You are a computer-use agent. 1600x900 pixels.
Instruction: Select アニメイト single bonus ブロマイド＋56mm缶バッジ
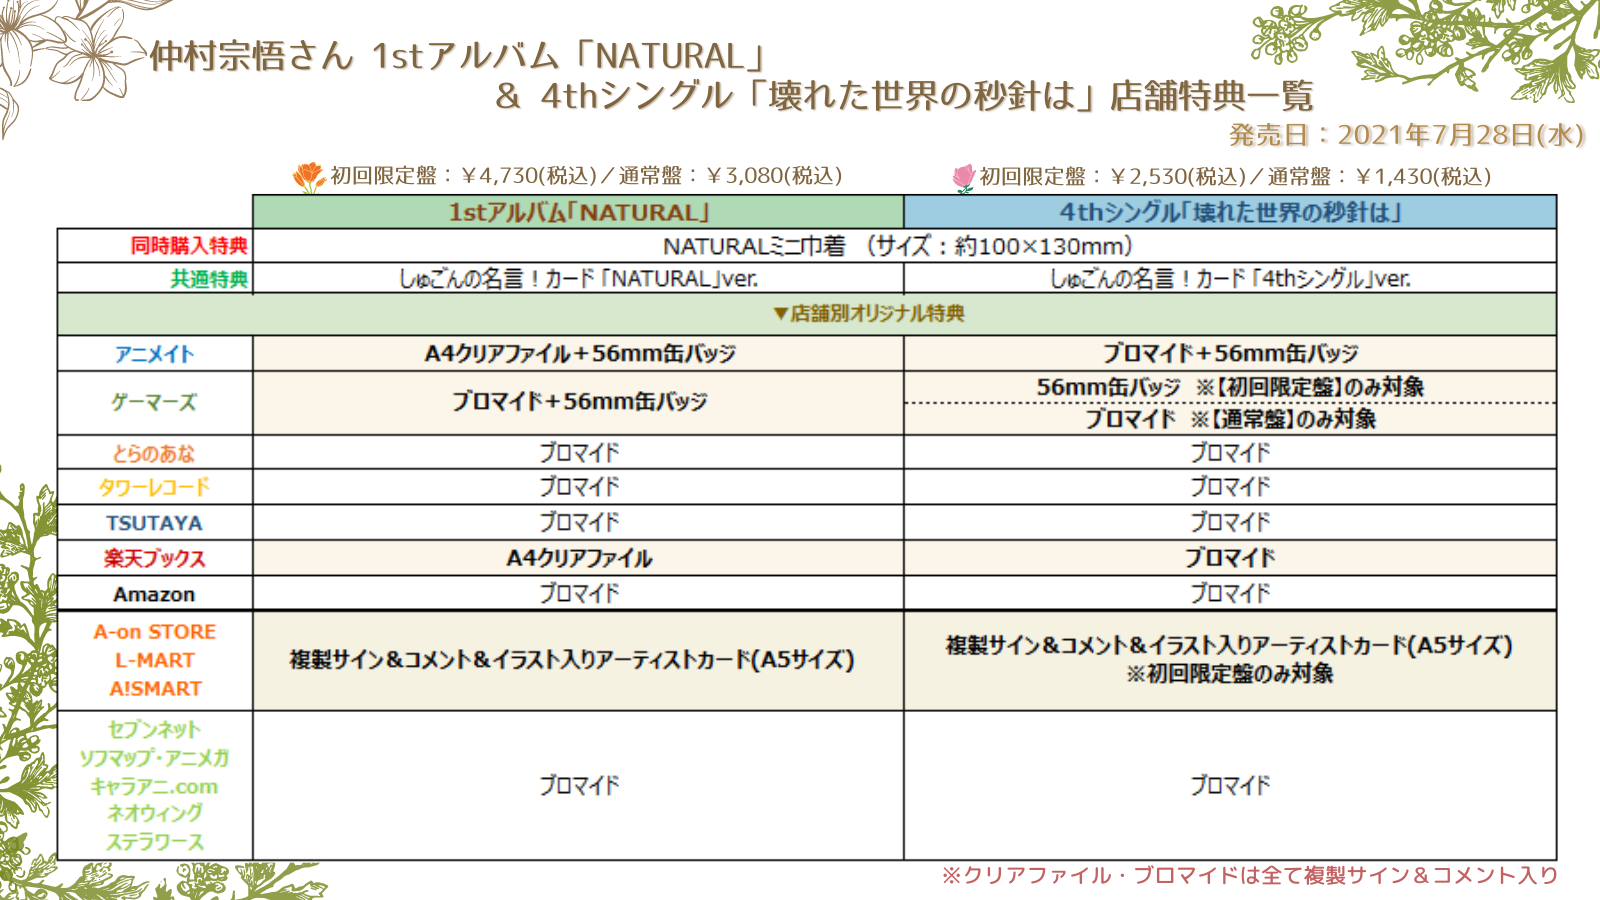[1230, 354]
